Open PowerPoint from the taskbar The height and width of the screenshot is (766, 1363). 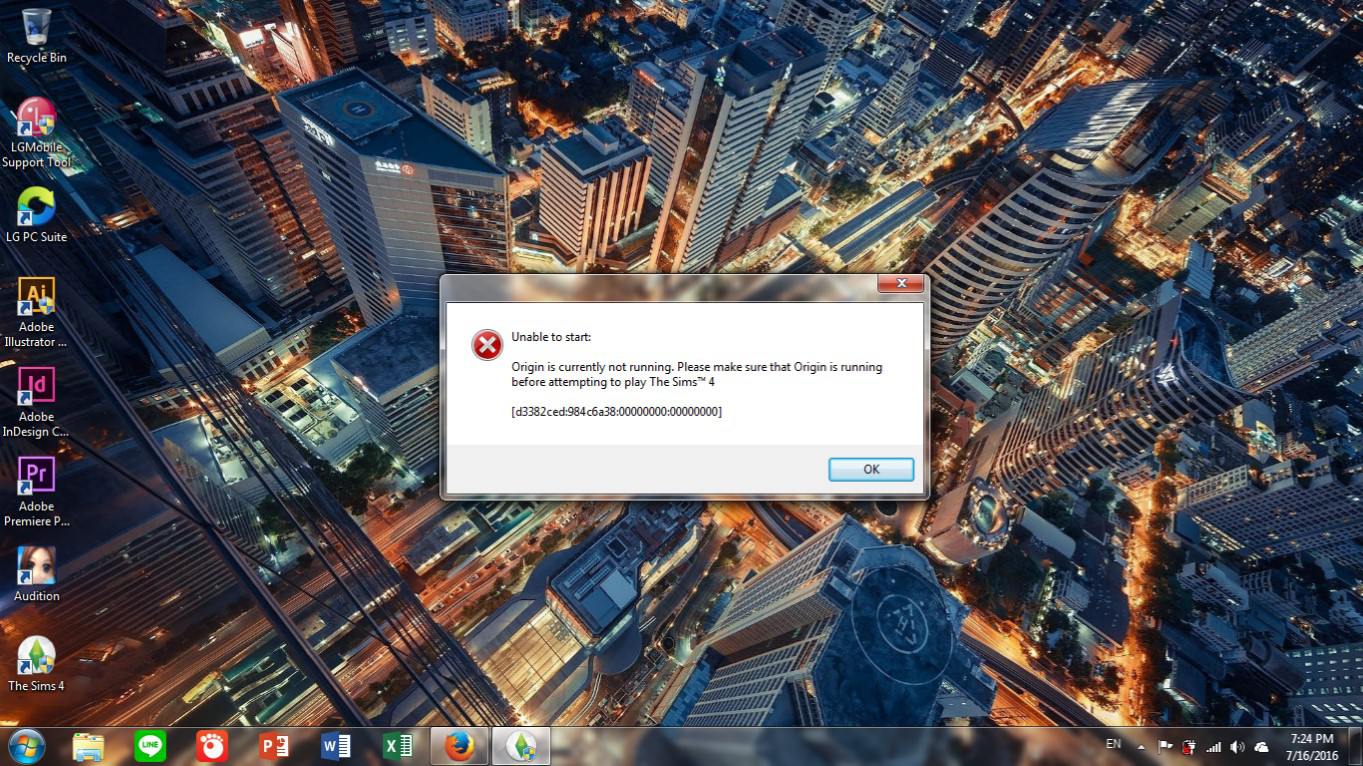(x=274, y=746)
